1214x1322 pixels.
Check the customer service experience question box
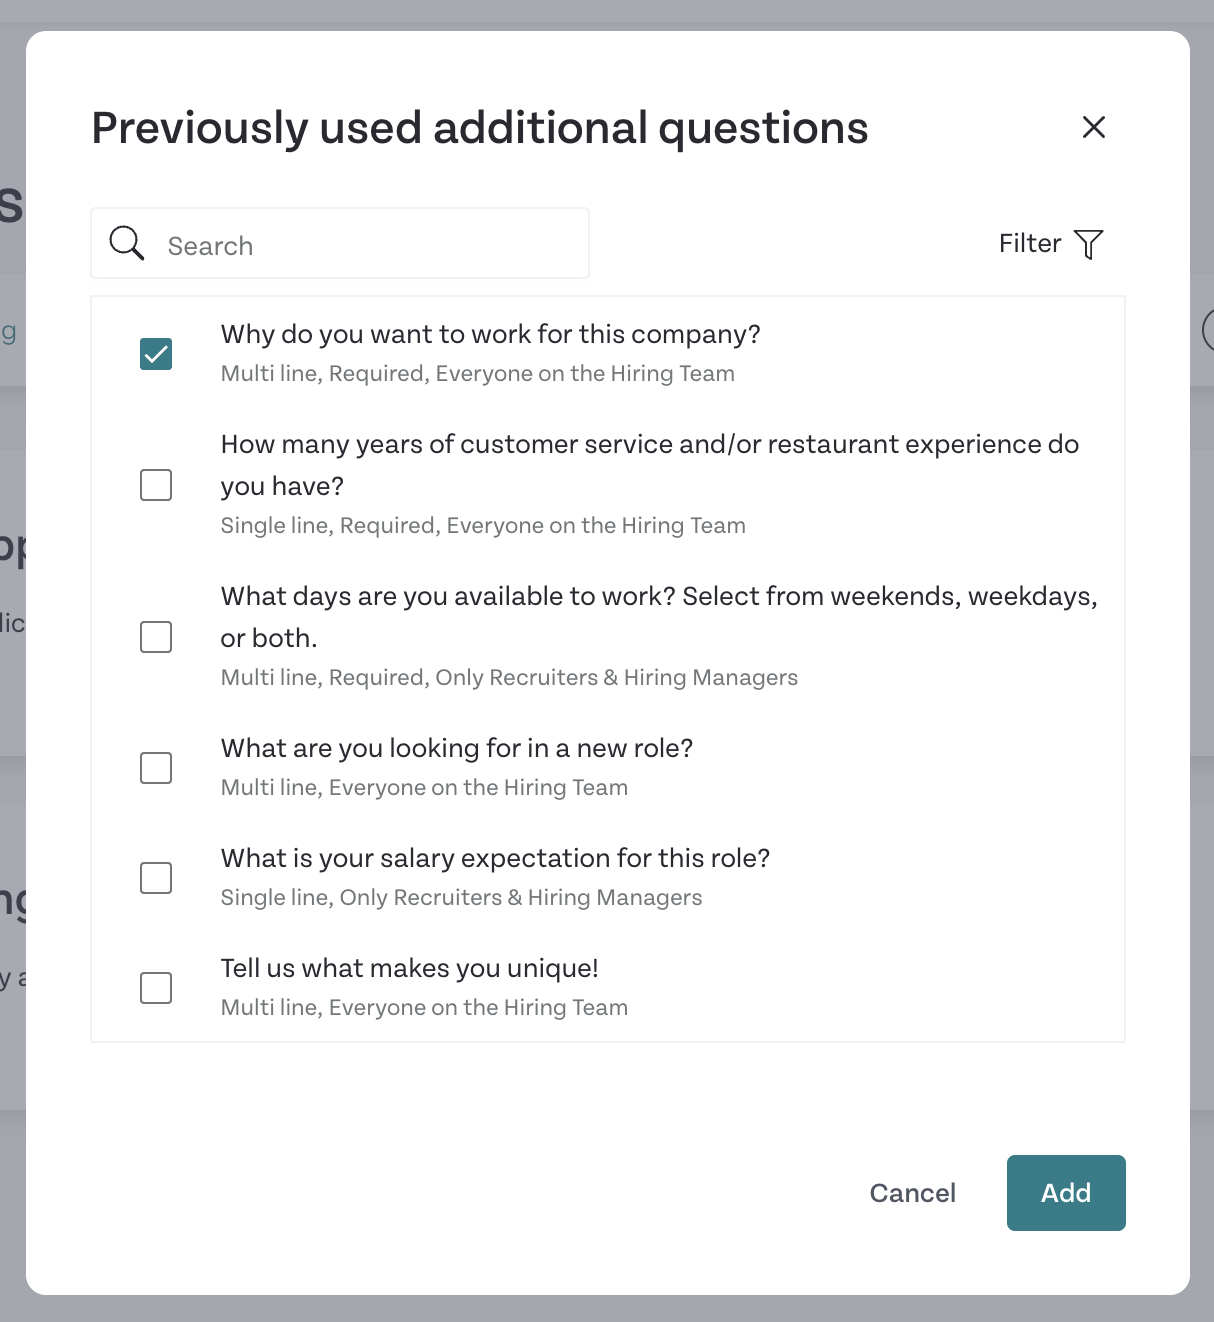click(x=156, y=485)
